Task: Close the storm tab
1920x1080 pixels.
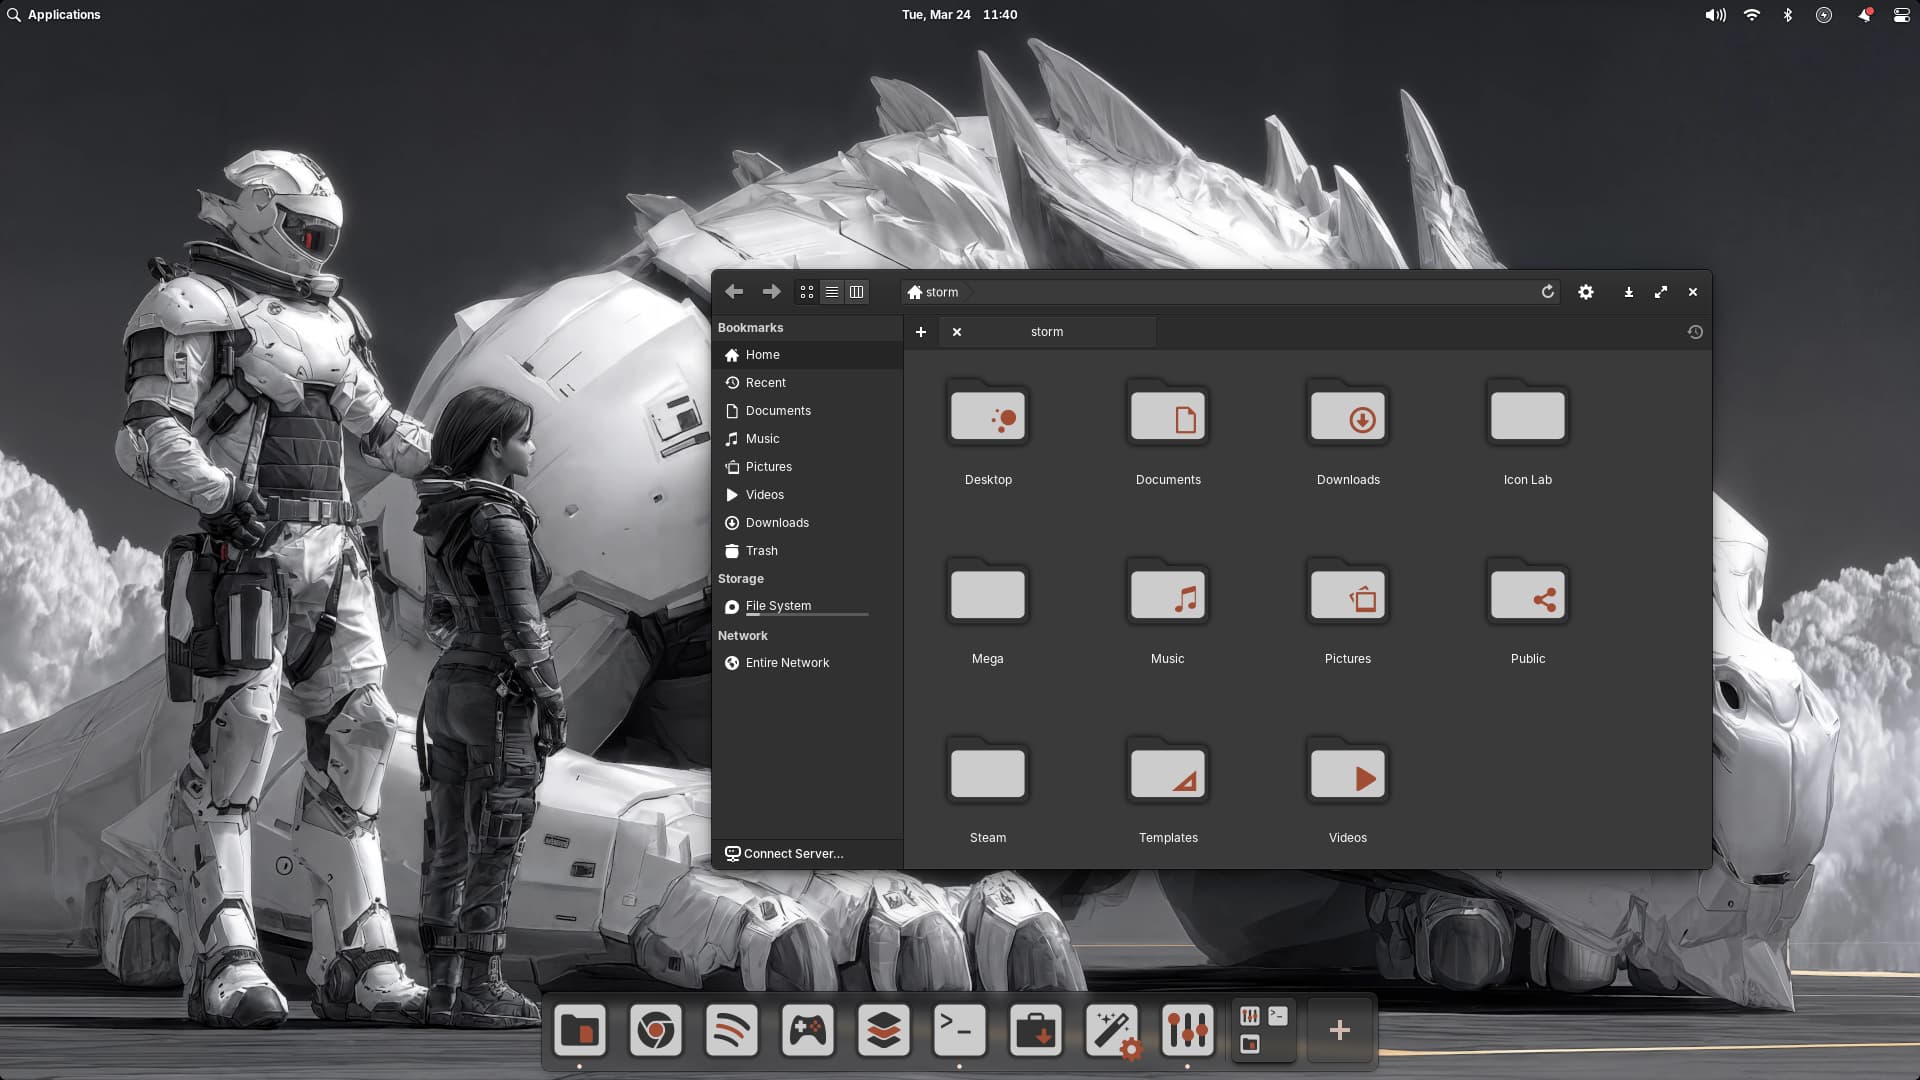Action: click(957, 332)
